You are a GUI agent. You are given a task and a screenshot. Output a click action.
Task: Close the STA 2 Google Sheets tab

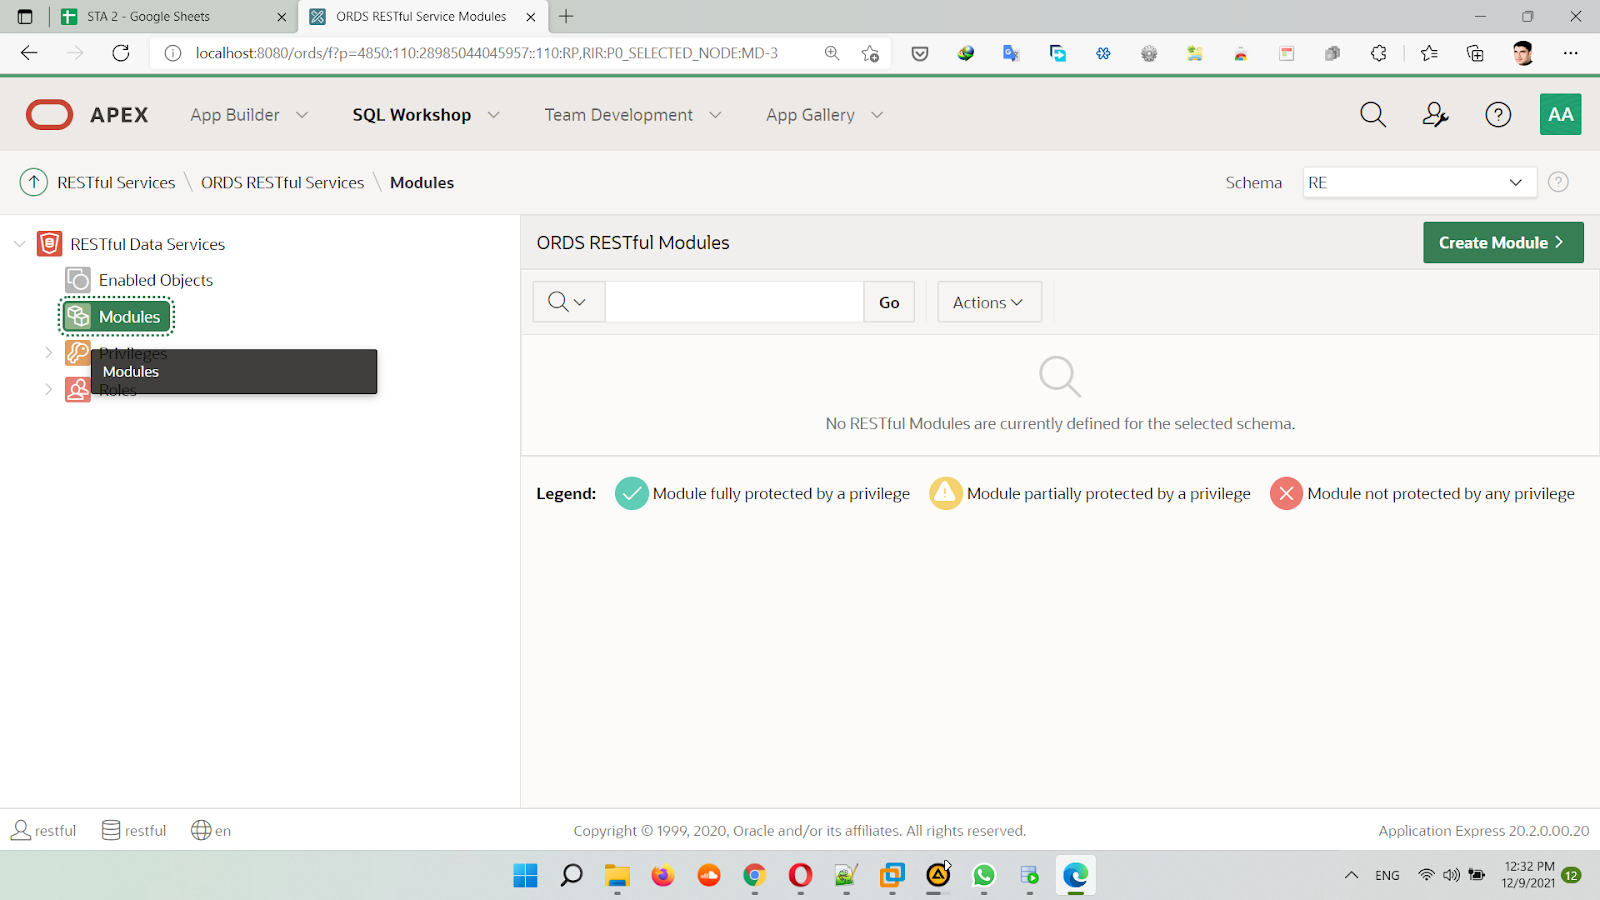282,17
